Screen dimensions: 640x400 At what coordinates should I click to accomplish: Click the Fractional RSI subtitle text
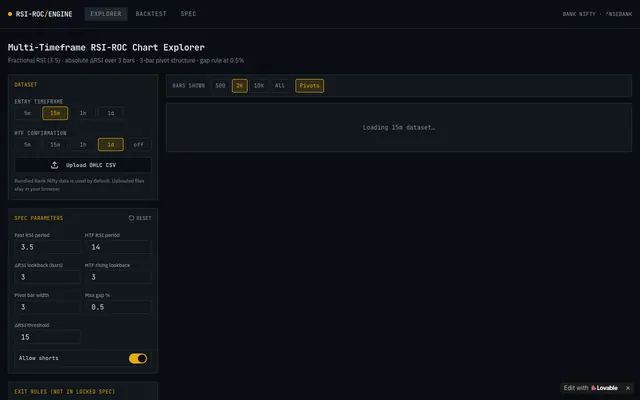[126, 60]
